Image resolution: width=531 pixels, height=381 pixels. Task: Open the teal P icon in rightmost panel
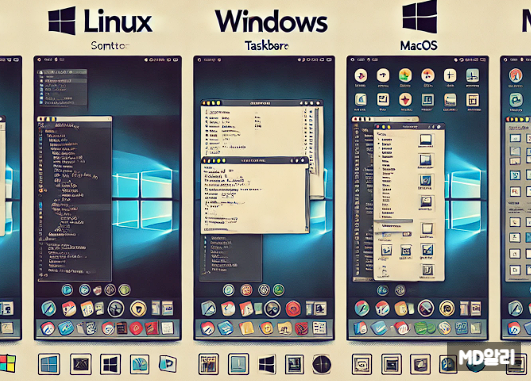(516, 100)
